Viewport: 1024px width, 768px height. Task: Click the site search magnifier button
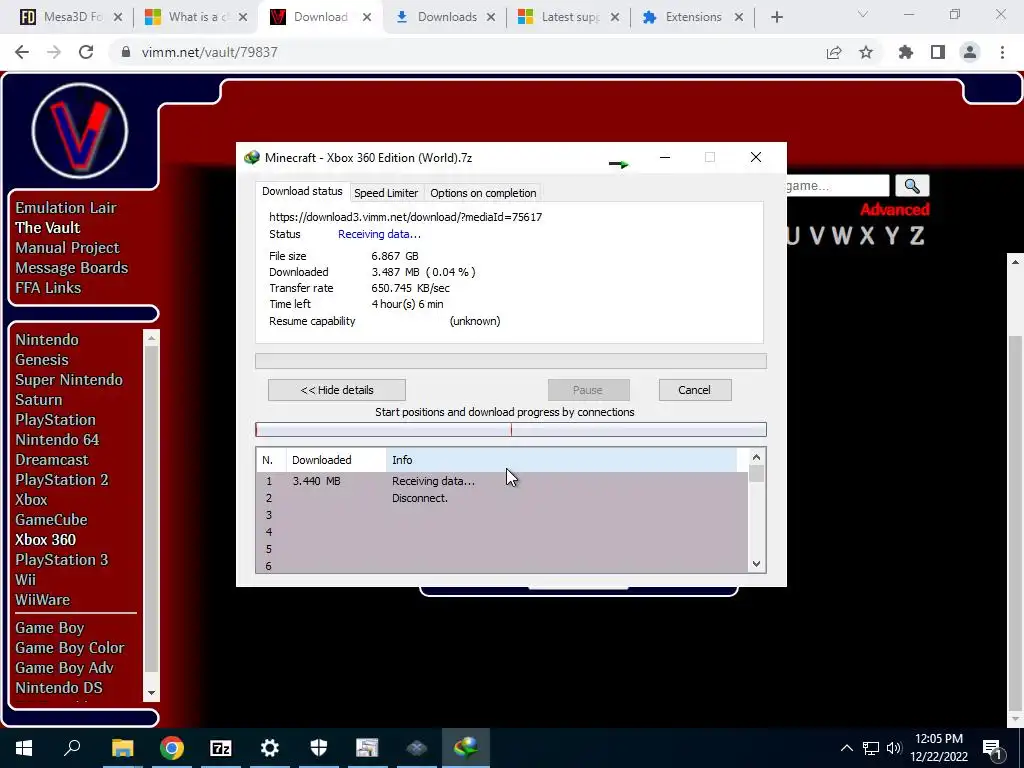(x=912, y=186)
